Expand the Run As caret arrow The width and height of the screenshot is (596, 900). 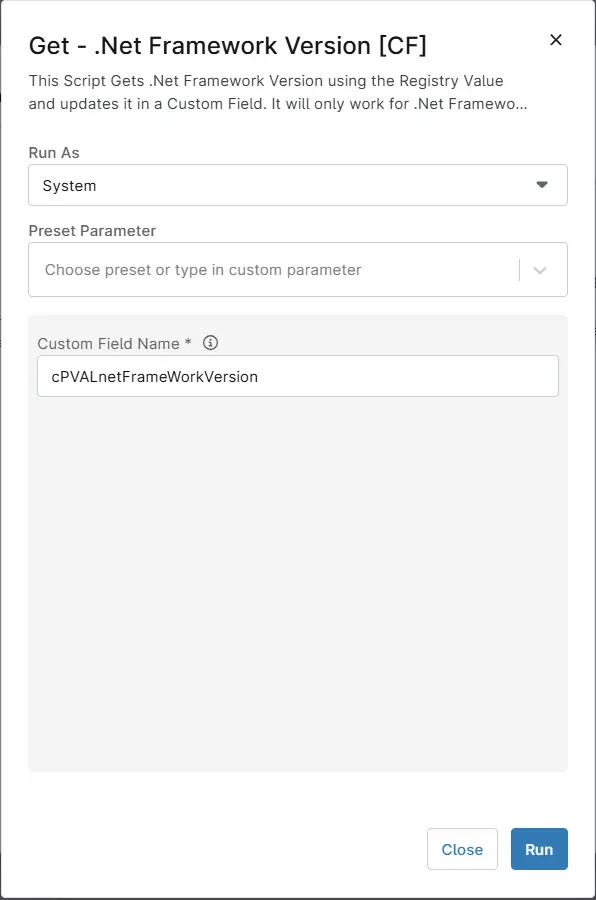click(x=541, y=185)
